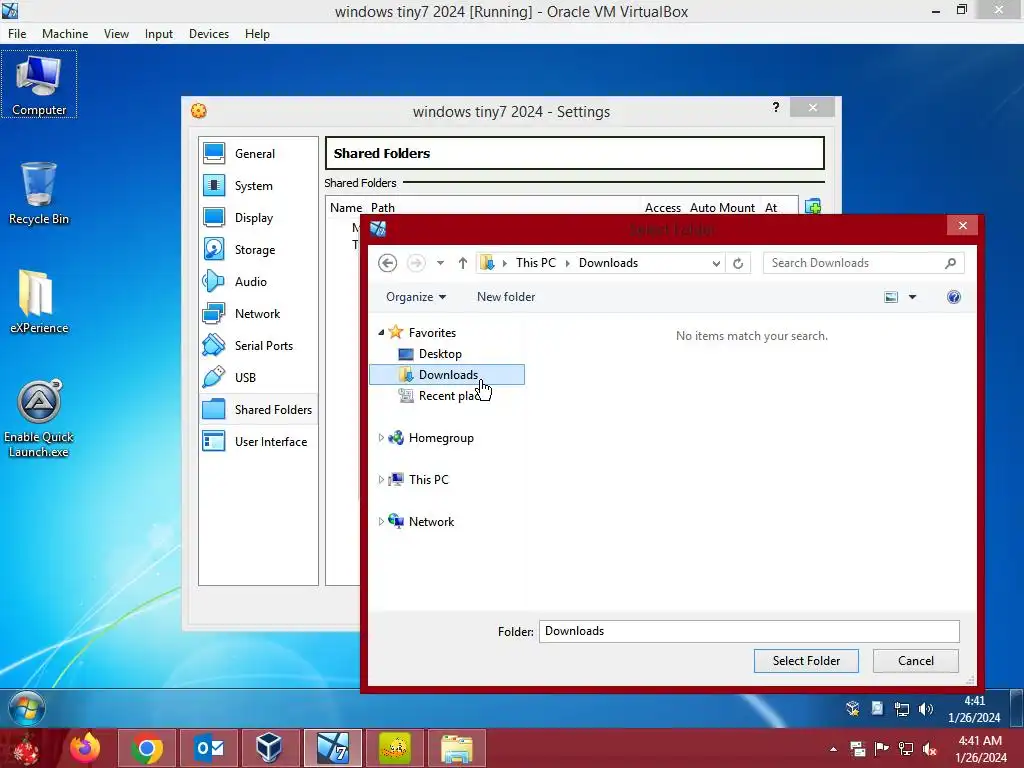This screenshot has width=1024, height=768.
Task: Select the eXPerience folder on desktop
Action: click(x=39, y=301)
